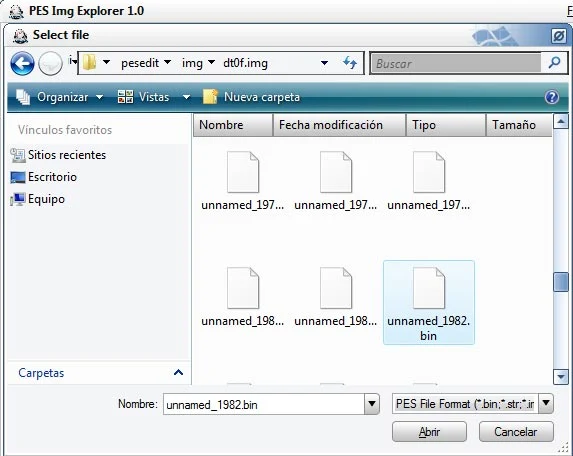Click Vistas toolbar label

click(154, 97)
